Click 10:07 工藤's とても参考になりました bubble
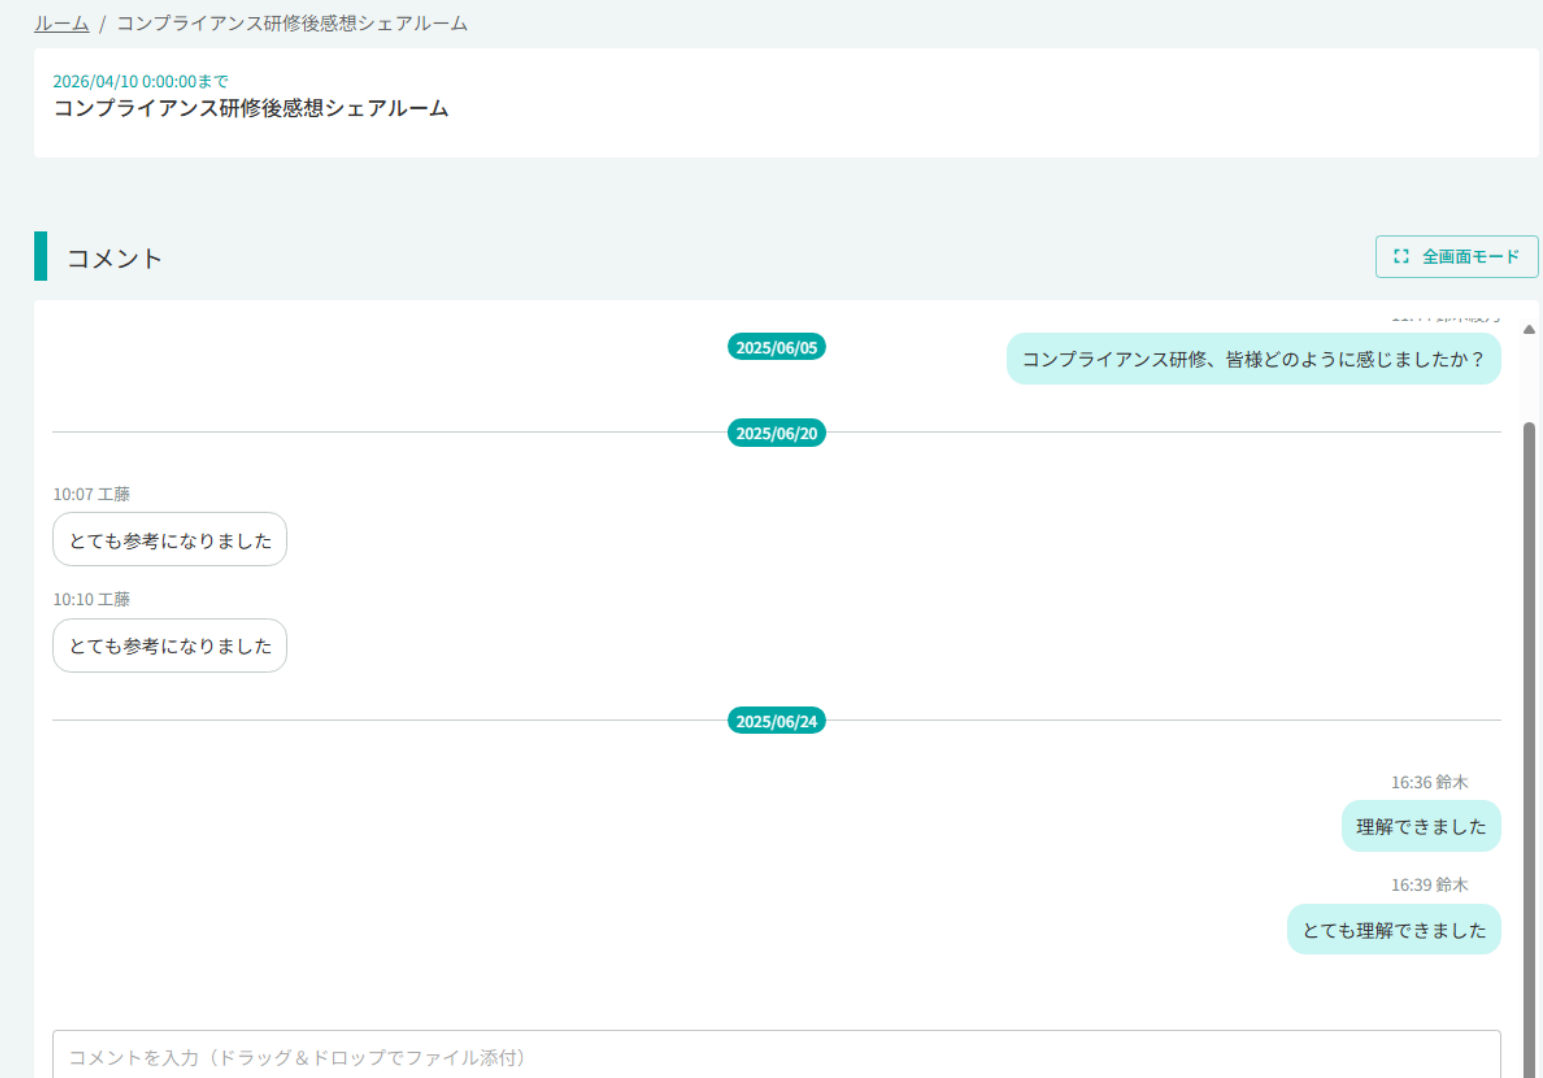This screenshot has width=1543, height=1078. (170, 540)
